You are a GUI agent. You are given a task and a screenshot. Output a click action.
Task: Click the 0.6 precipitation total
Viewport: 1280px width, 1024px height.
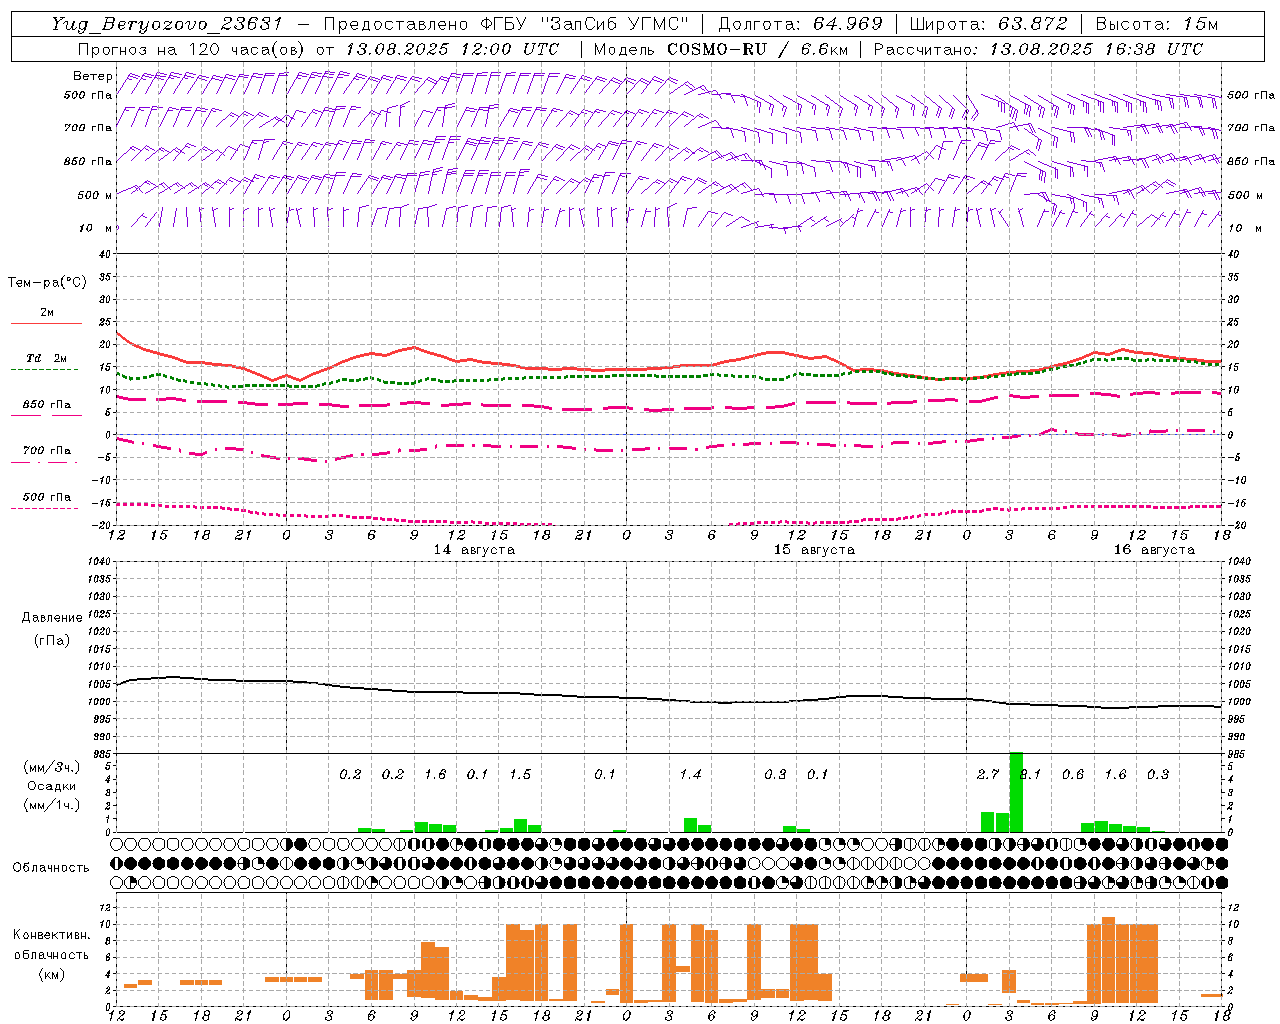(1073, 774)
